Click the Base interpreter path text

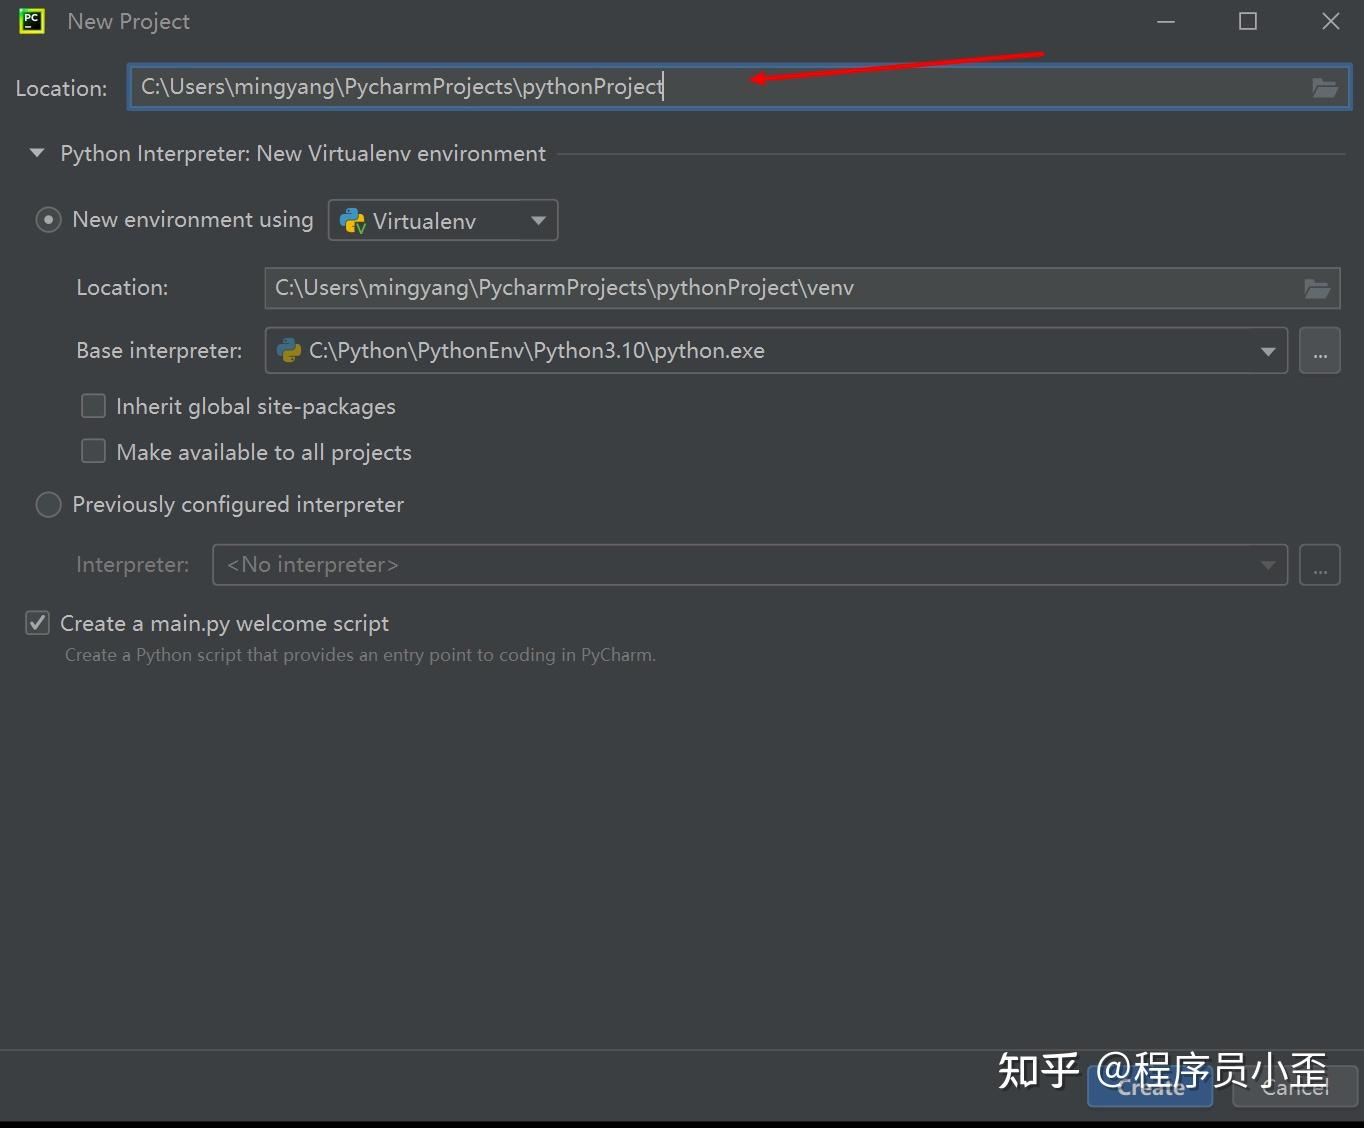tap(537, 351)
